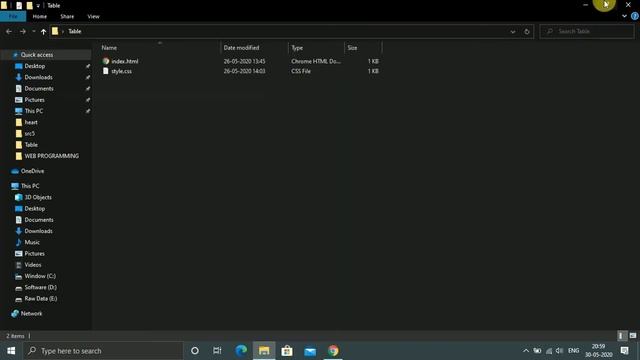640x360 pixels.
Task: Open the recent locations dropdown arrow
Action: pos(33,31)
